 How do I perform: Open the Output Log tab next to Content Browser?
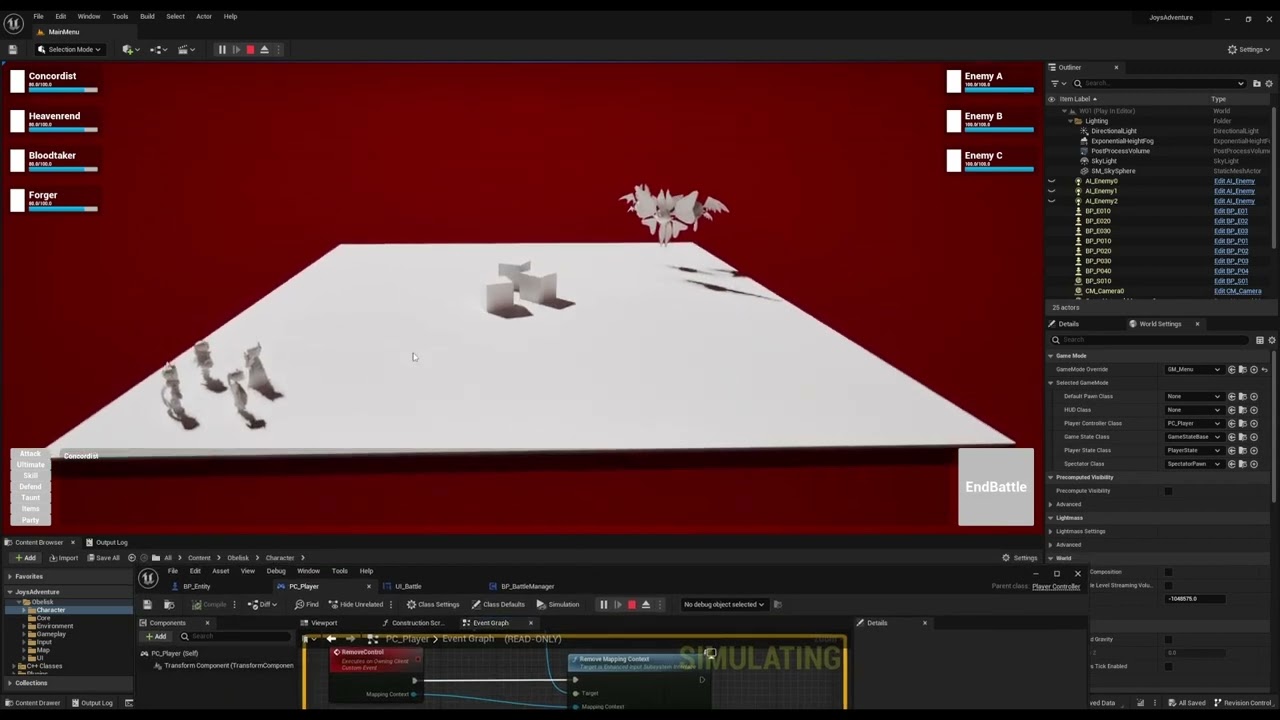(106, 542)
